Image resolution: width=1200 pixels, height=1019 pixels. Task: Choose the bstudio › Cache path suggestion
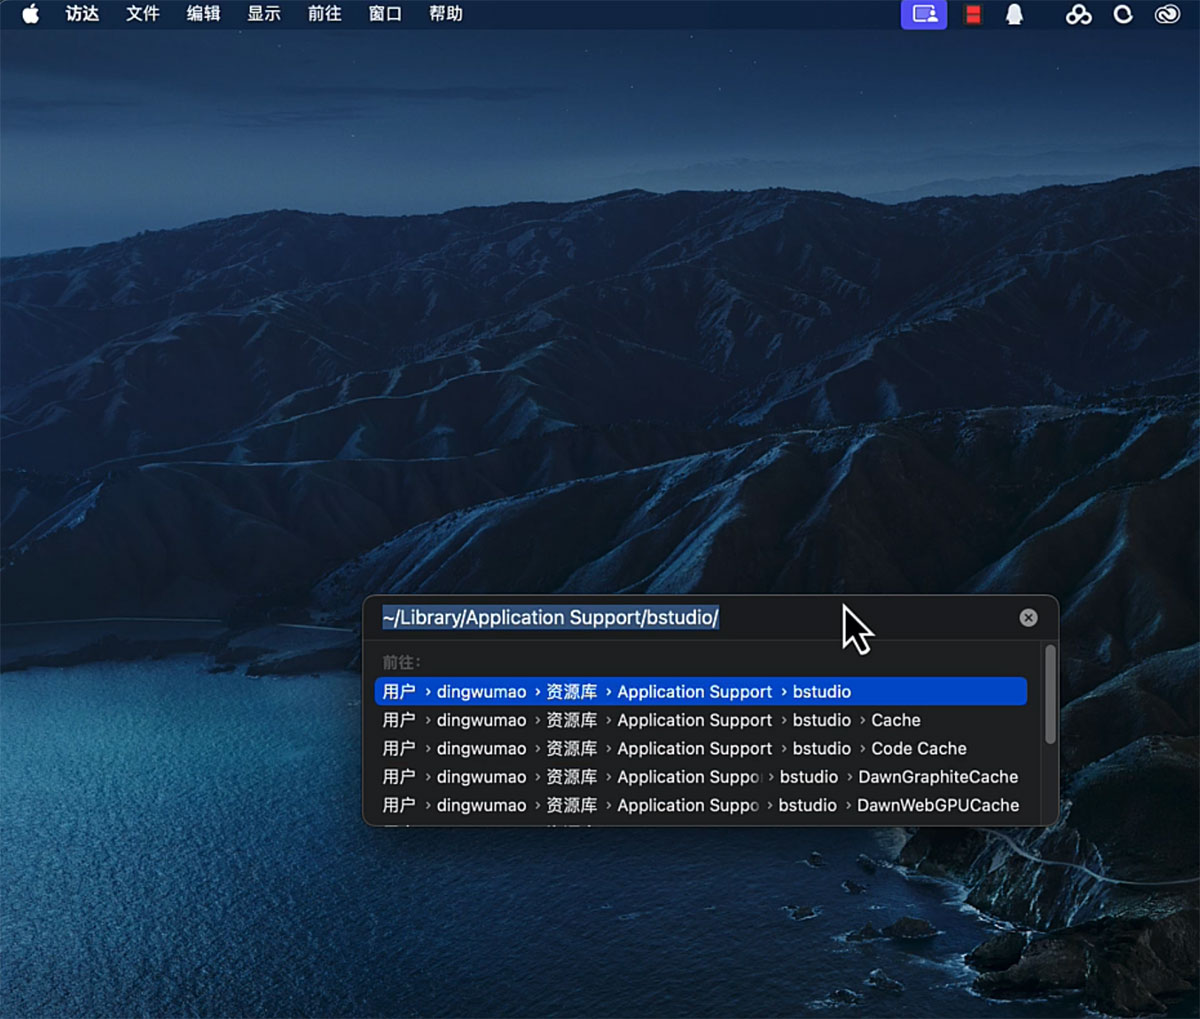click(x=700, y=720)
